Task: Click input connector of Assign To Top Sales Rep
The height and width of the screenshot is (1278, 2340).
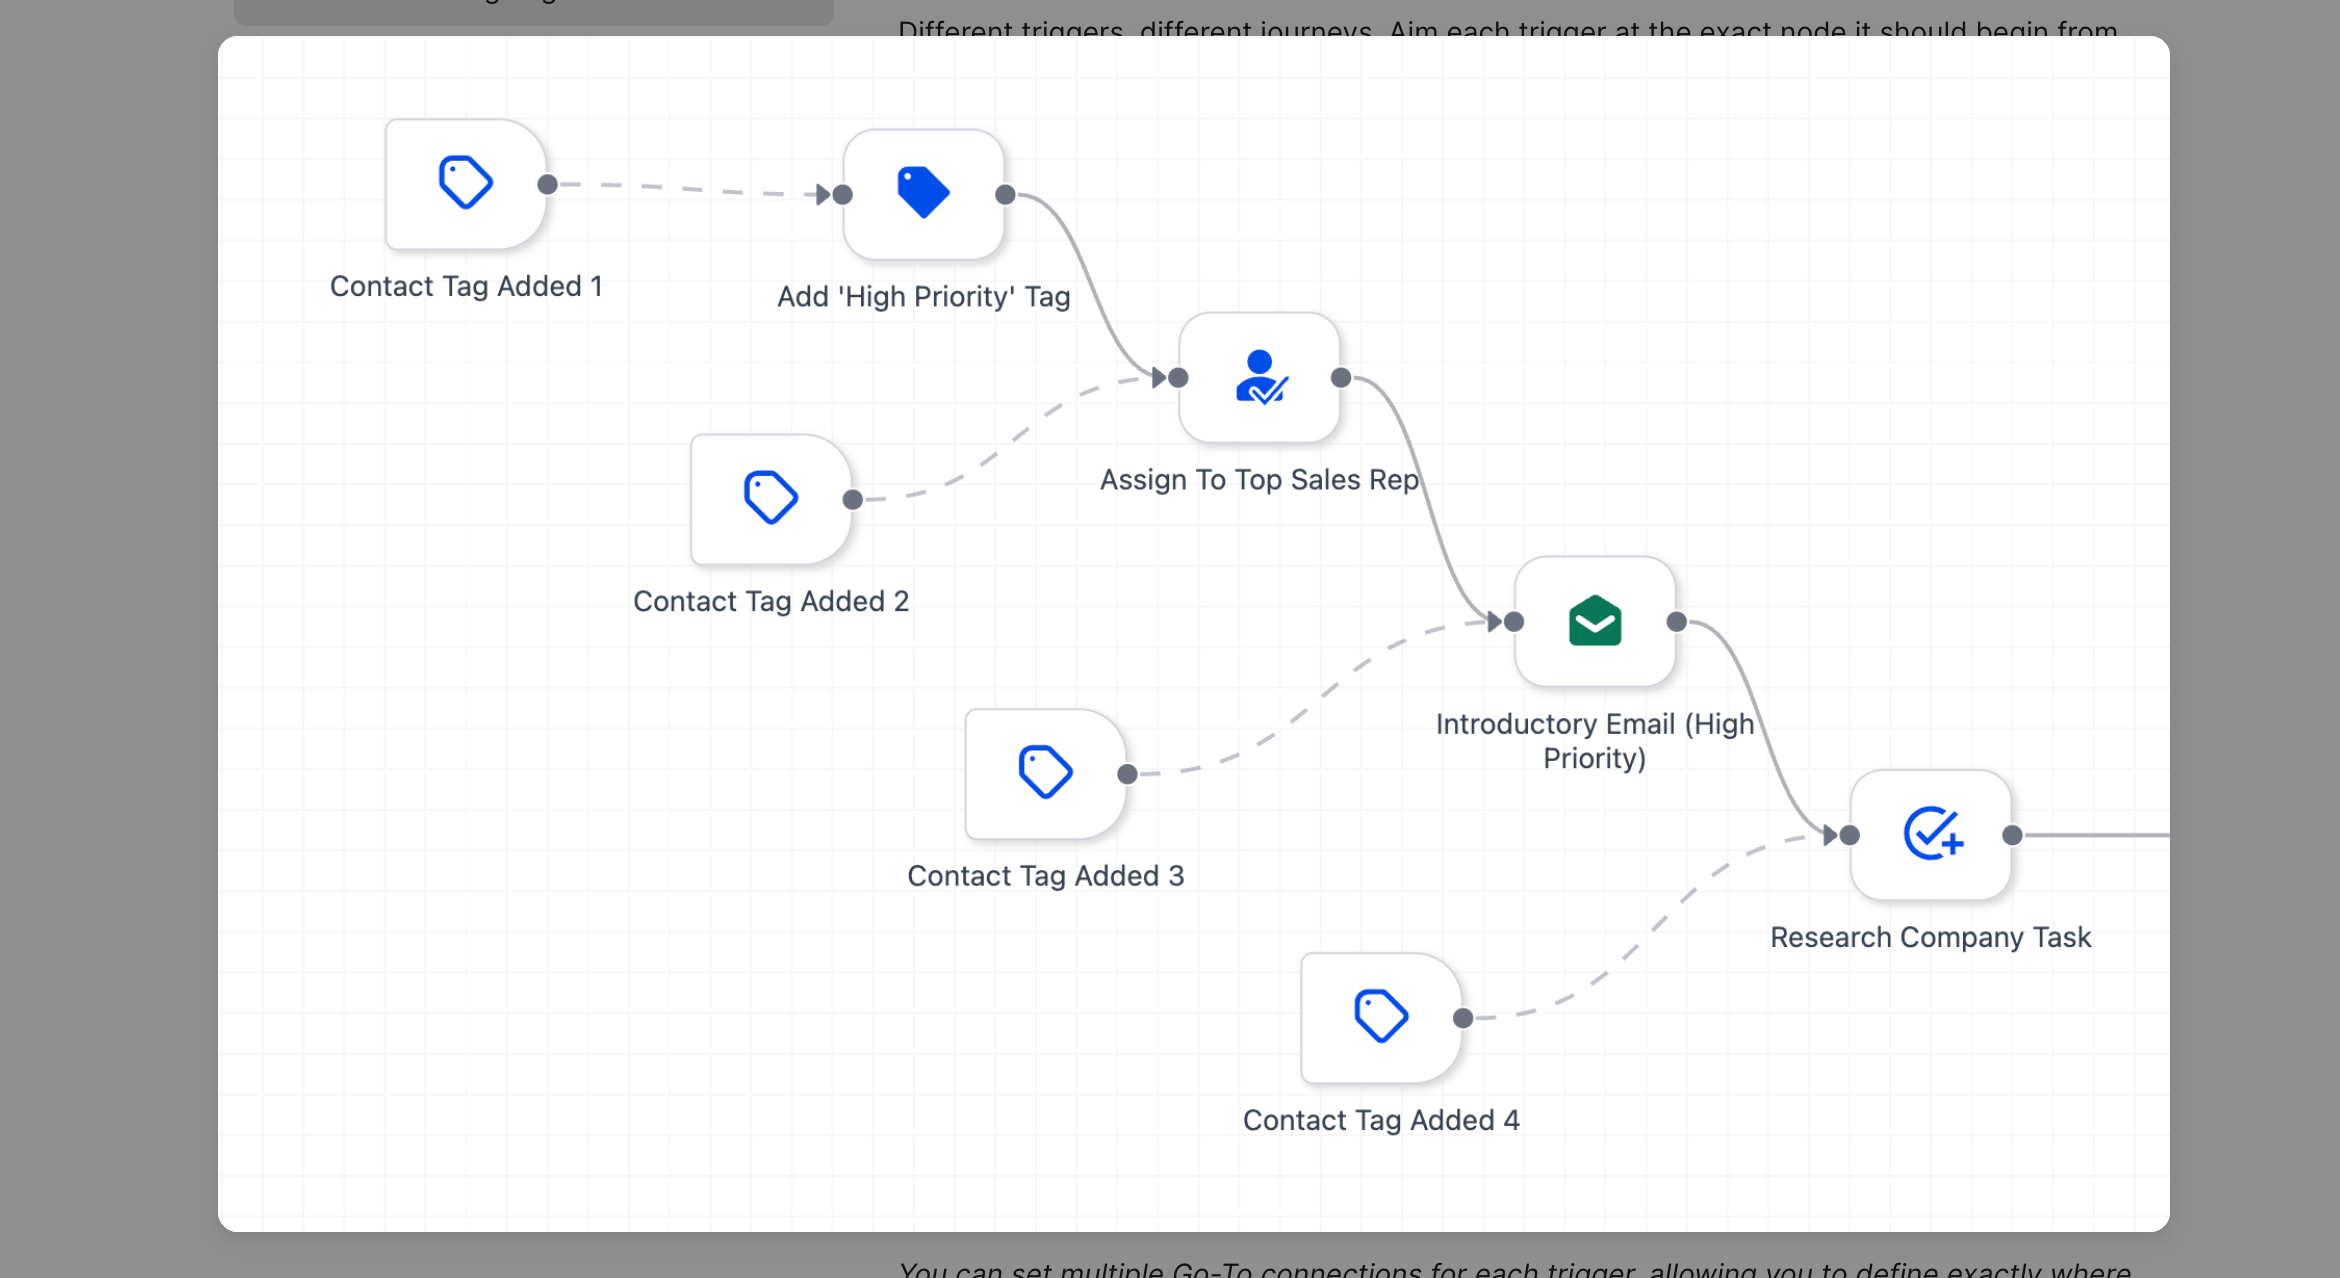Action: [x=1178, y=377]
